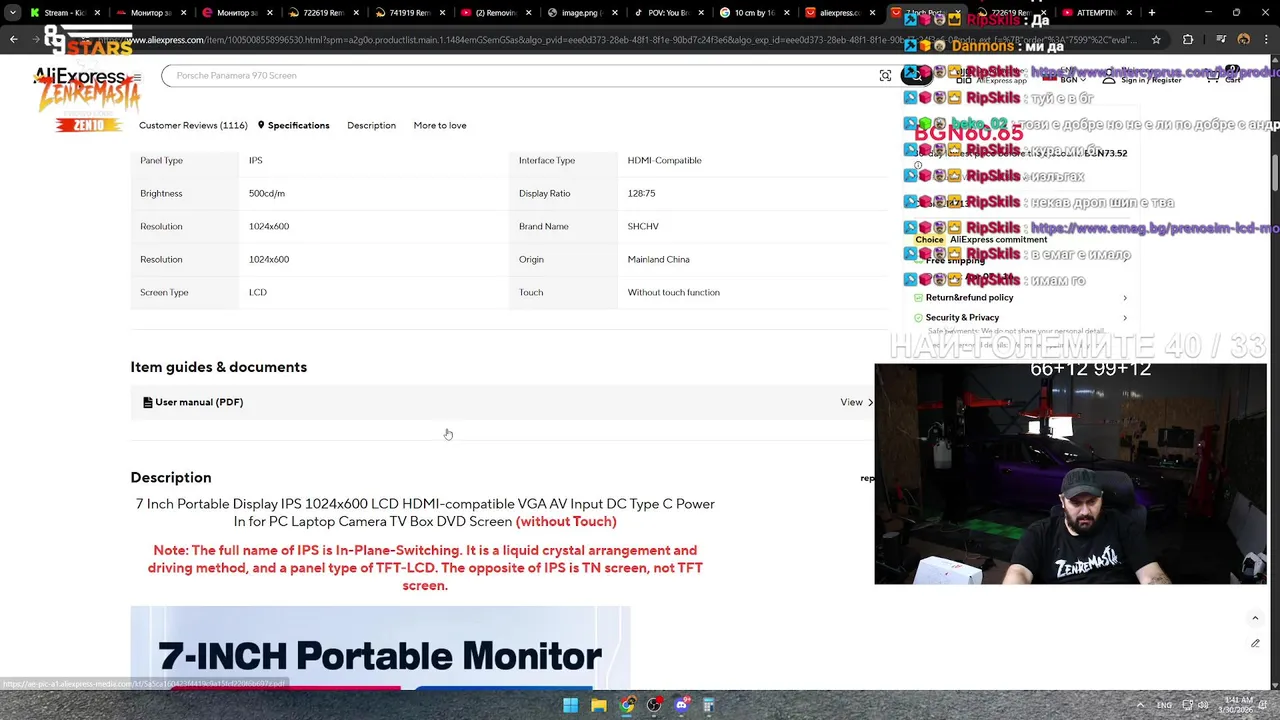Click the LCD screen type value
Screen dimensions: 1280x720
tap(258, 292)
